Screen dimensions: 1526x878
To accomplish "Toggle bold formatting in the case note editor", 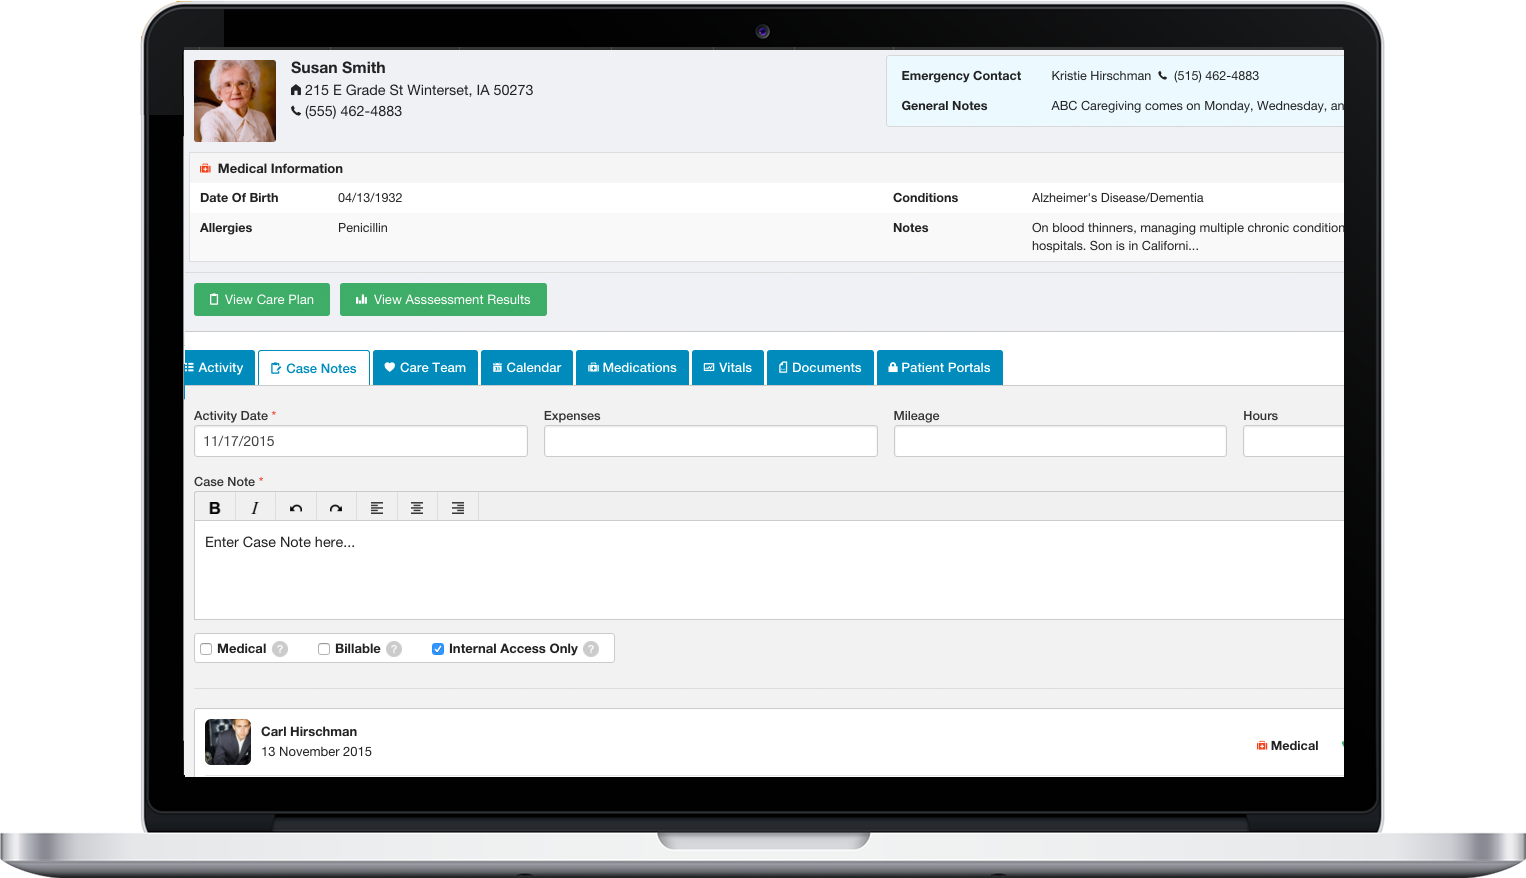I will (214, 508).
